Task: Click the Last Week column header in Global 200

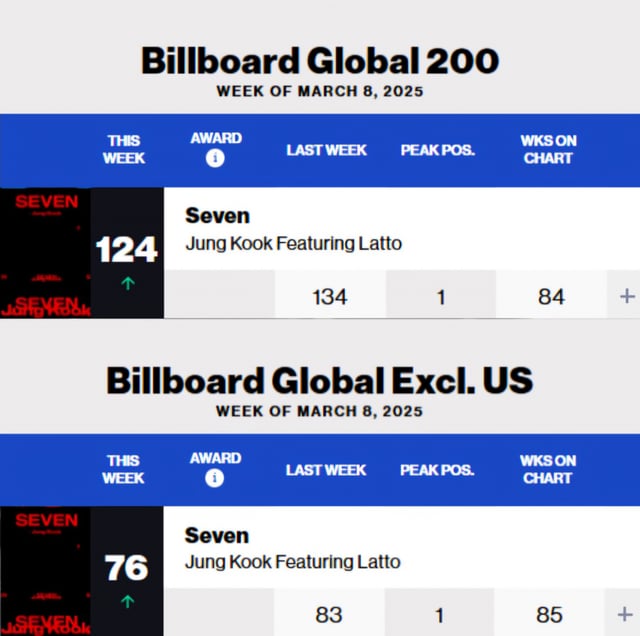Action: pos(327,150)
